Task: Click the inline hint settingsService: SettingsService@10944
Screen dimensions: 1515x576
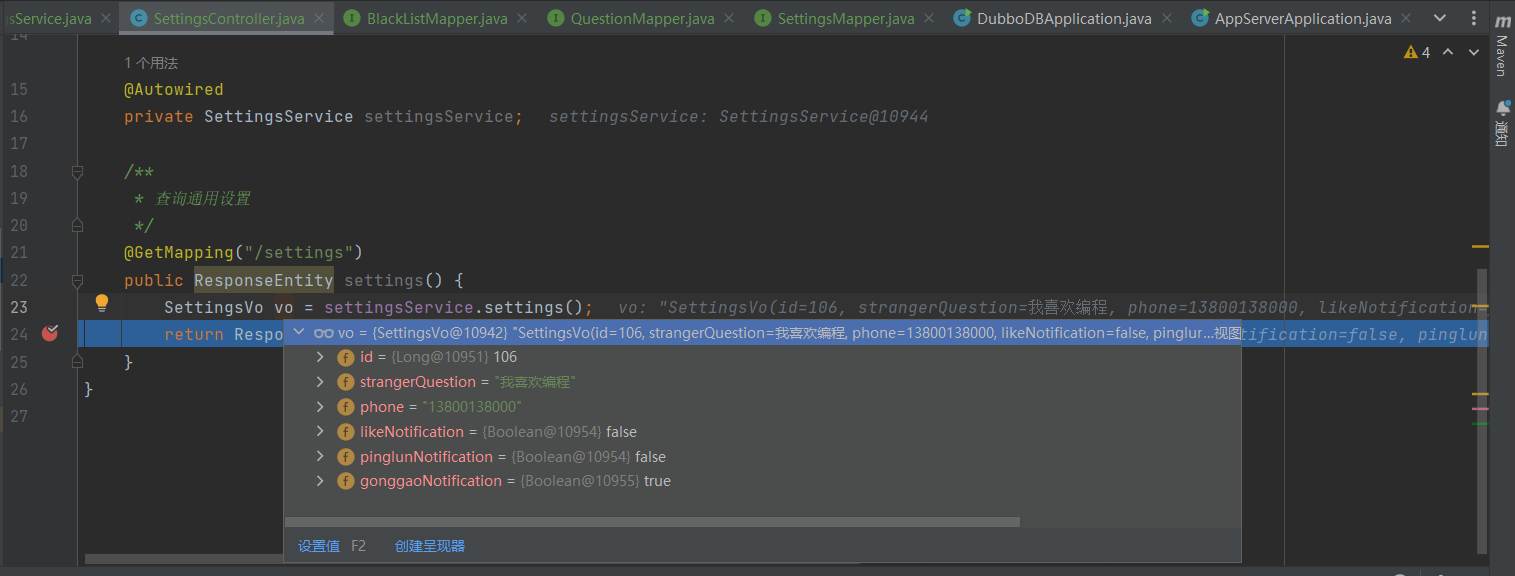Action: tap(738, 117)
